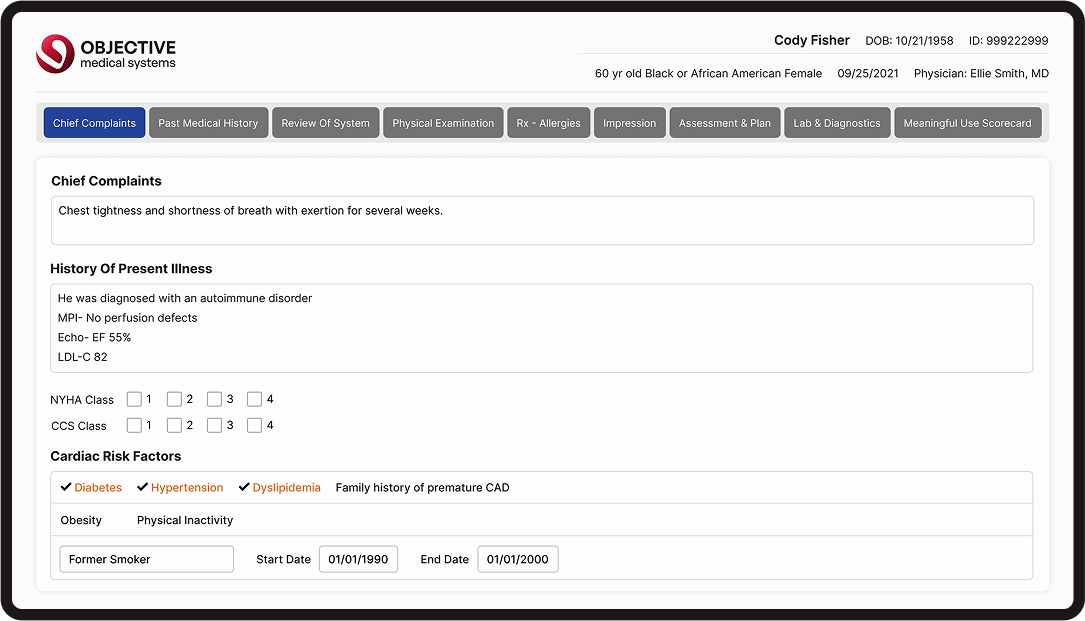1085x621 pixels.
Task: Toggle the Dyslipidemia checkmark risk factor
Action: point(279,488)
